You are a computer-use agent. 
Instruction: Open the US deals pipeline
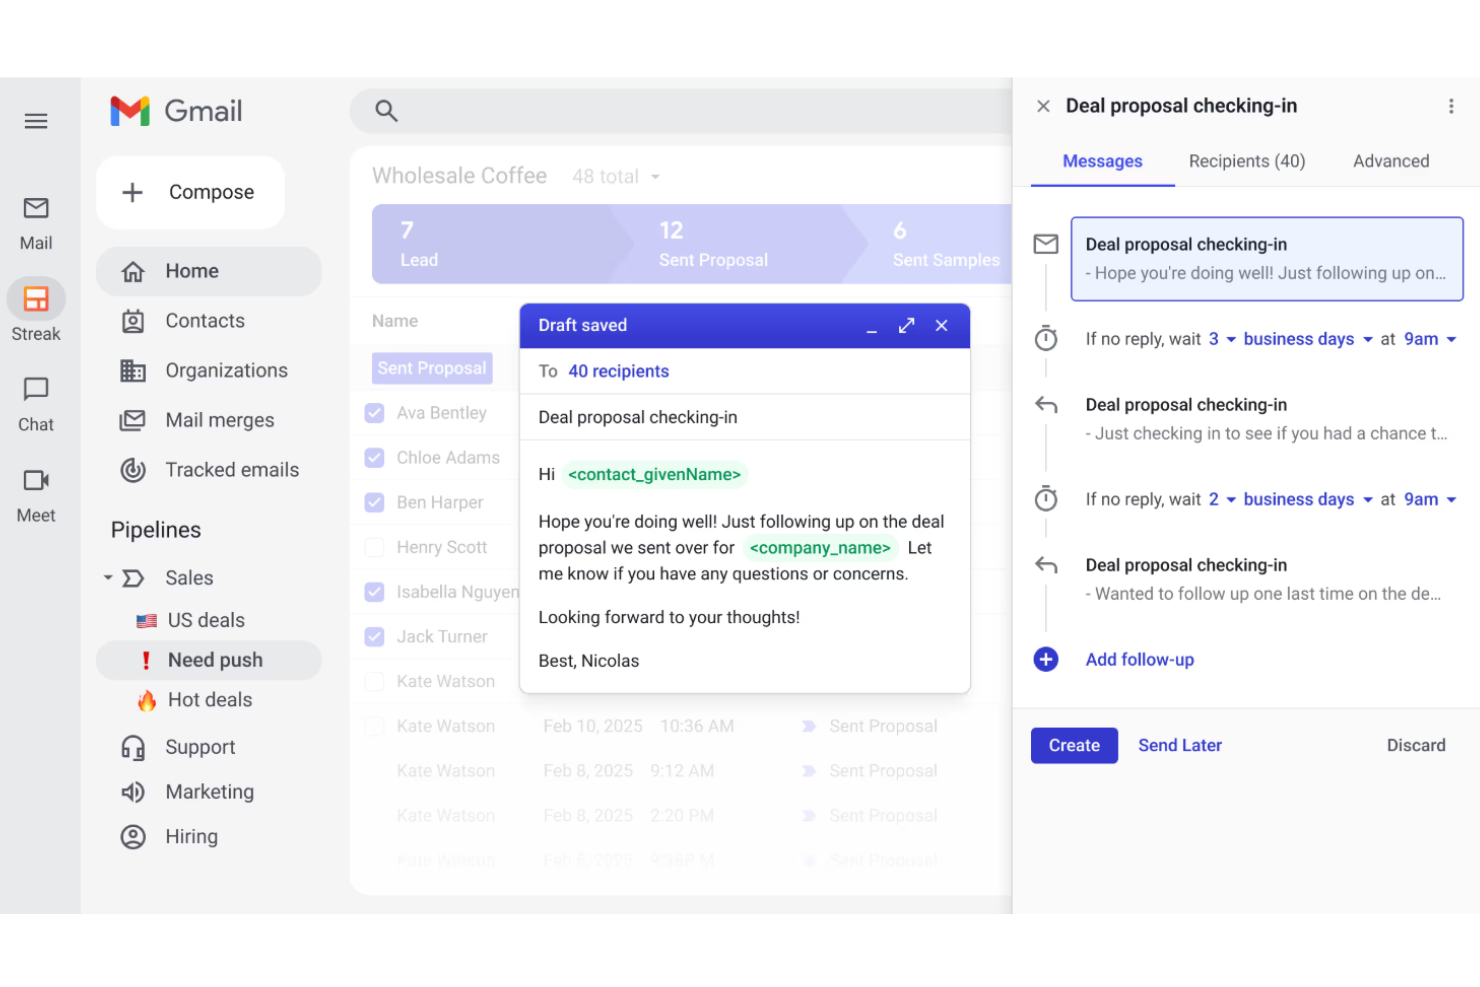[208, 620]
